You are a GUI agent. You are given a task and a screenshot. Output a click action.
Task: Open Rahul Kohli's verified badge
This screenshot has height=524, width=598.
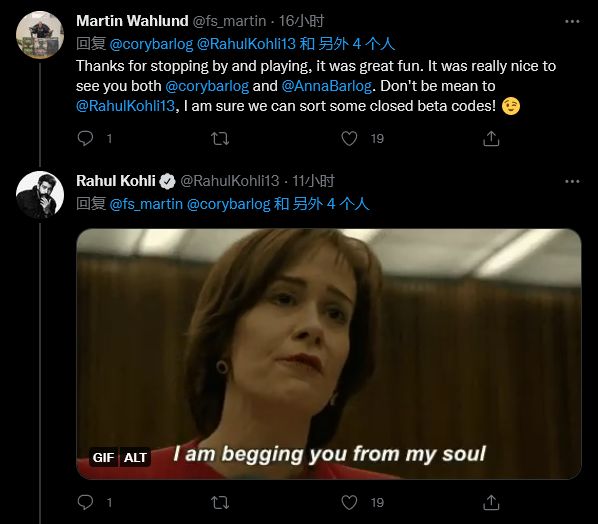(167, 181)
